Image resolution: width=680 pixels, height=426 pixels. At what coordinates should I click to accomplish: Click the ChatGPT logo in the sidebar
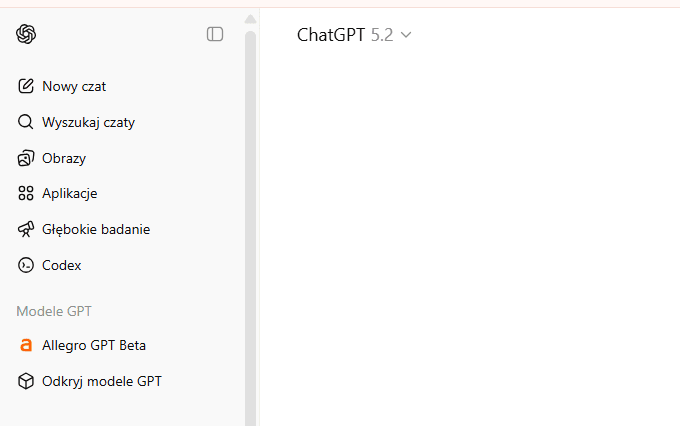point(26,34)
